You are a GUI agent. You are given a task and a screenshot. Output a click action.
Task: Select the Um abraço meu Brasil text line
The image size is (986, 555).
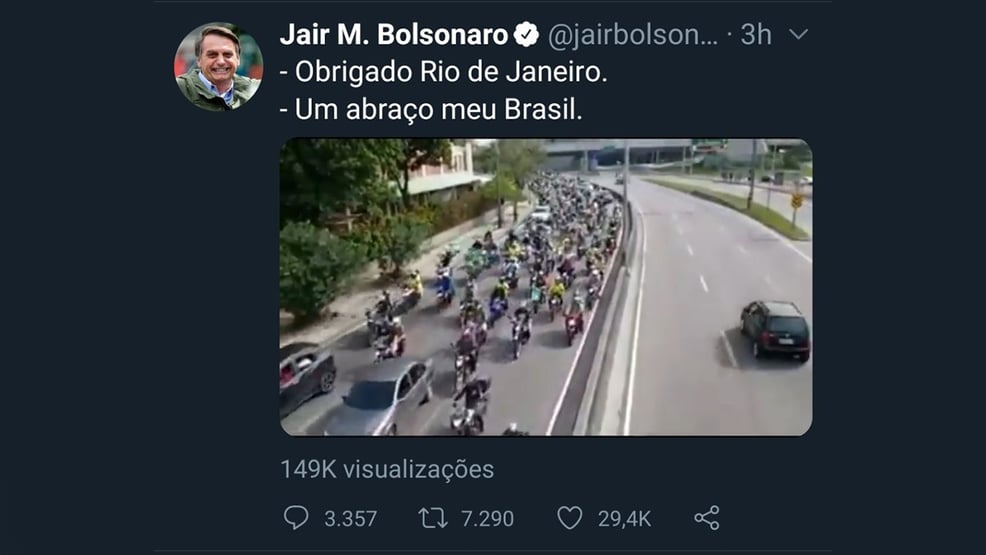click(x=431, y=109)
